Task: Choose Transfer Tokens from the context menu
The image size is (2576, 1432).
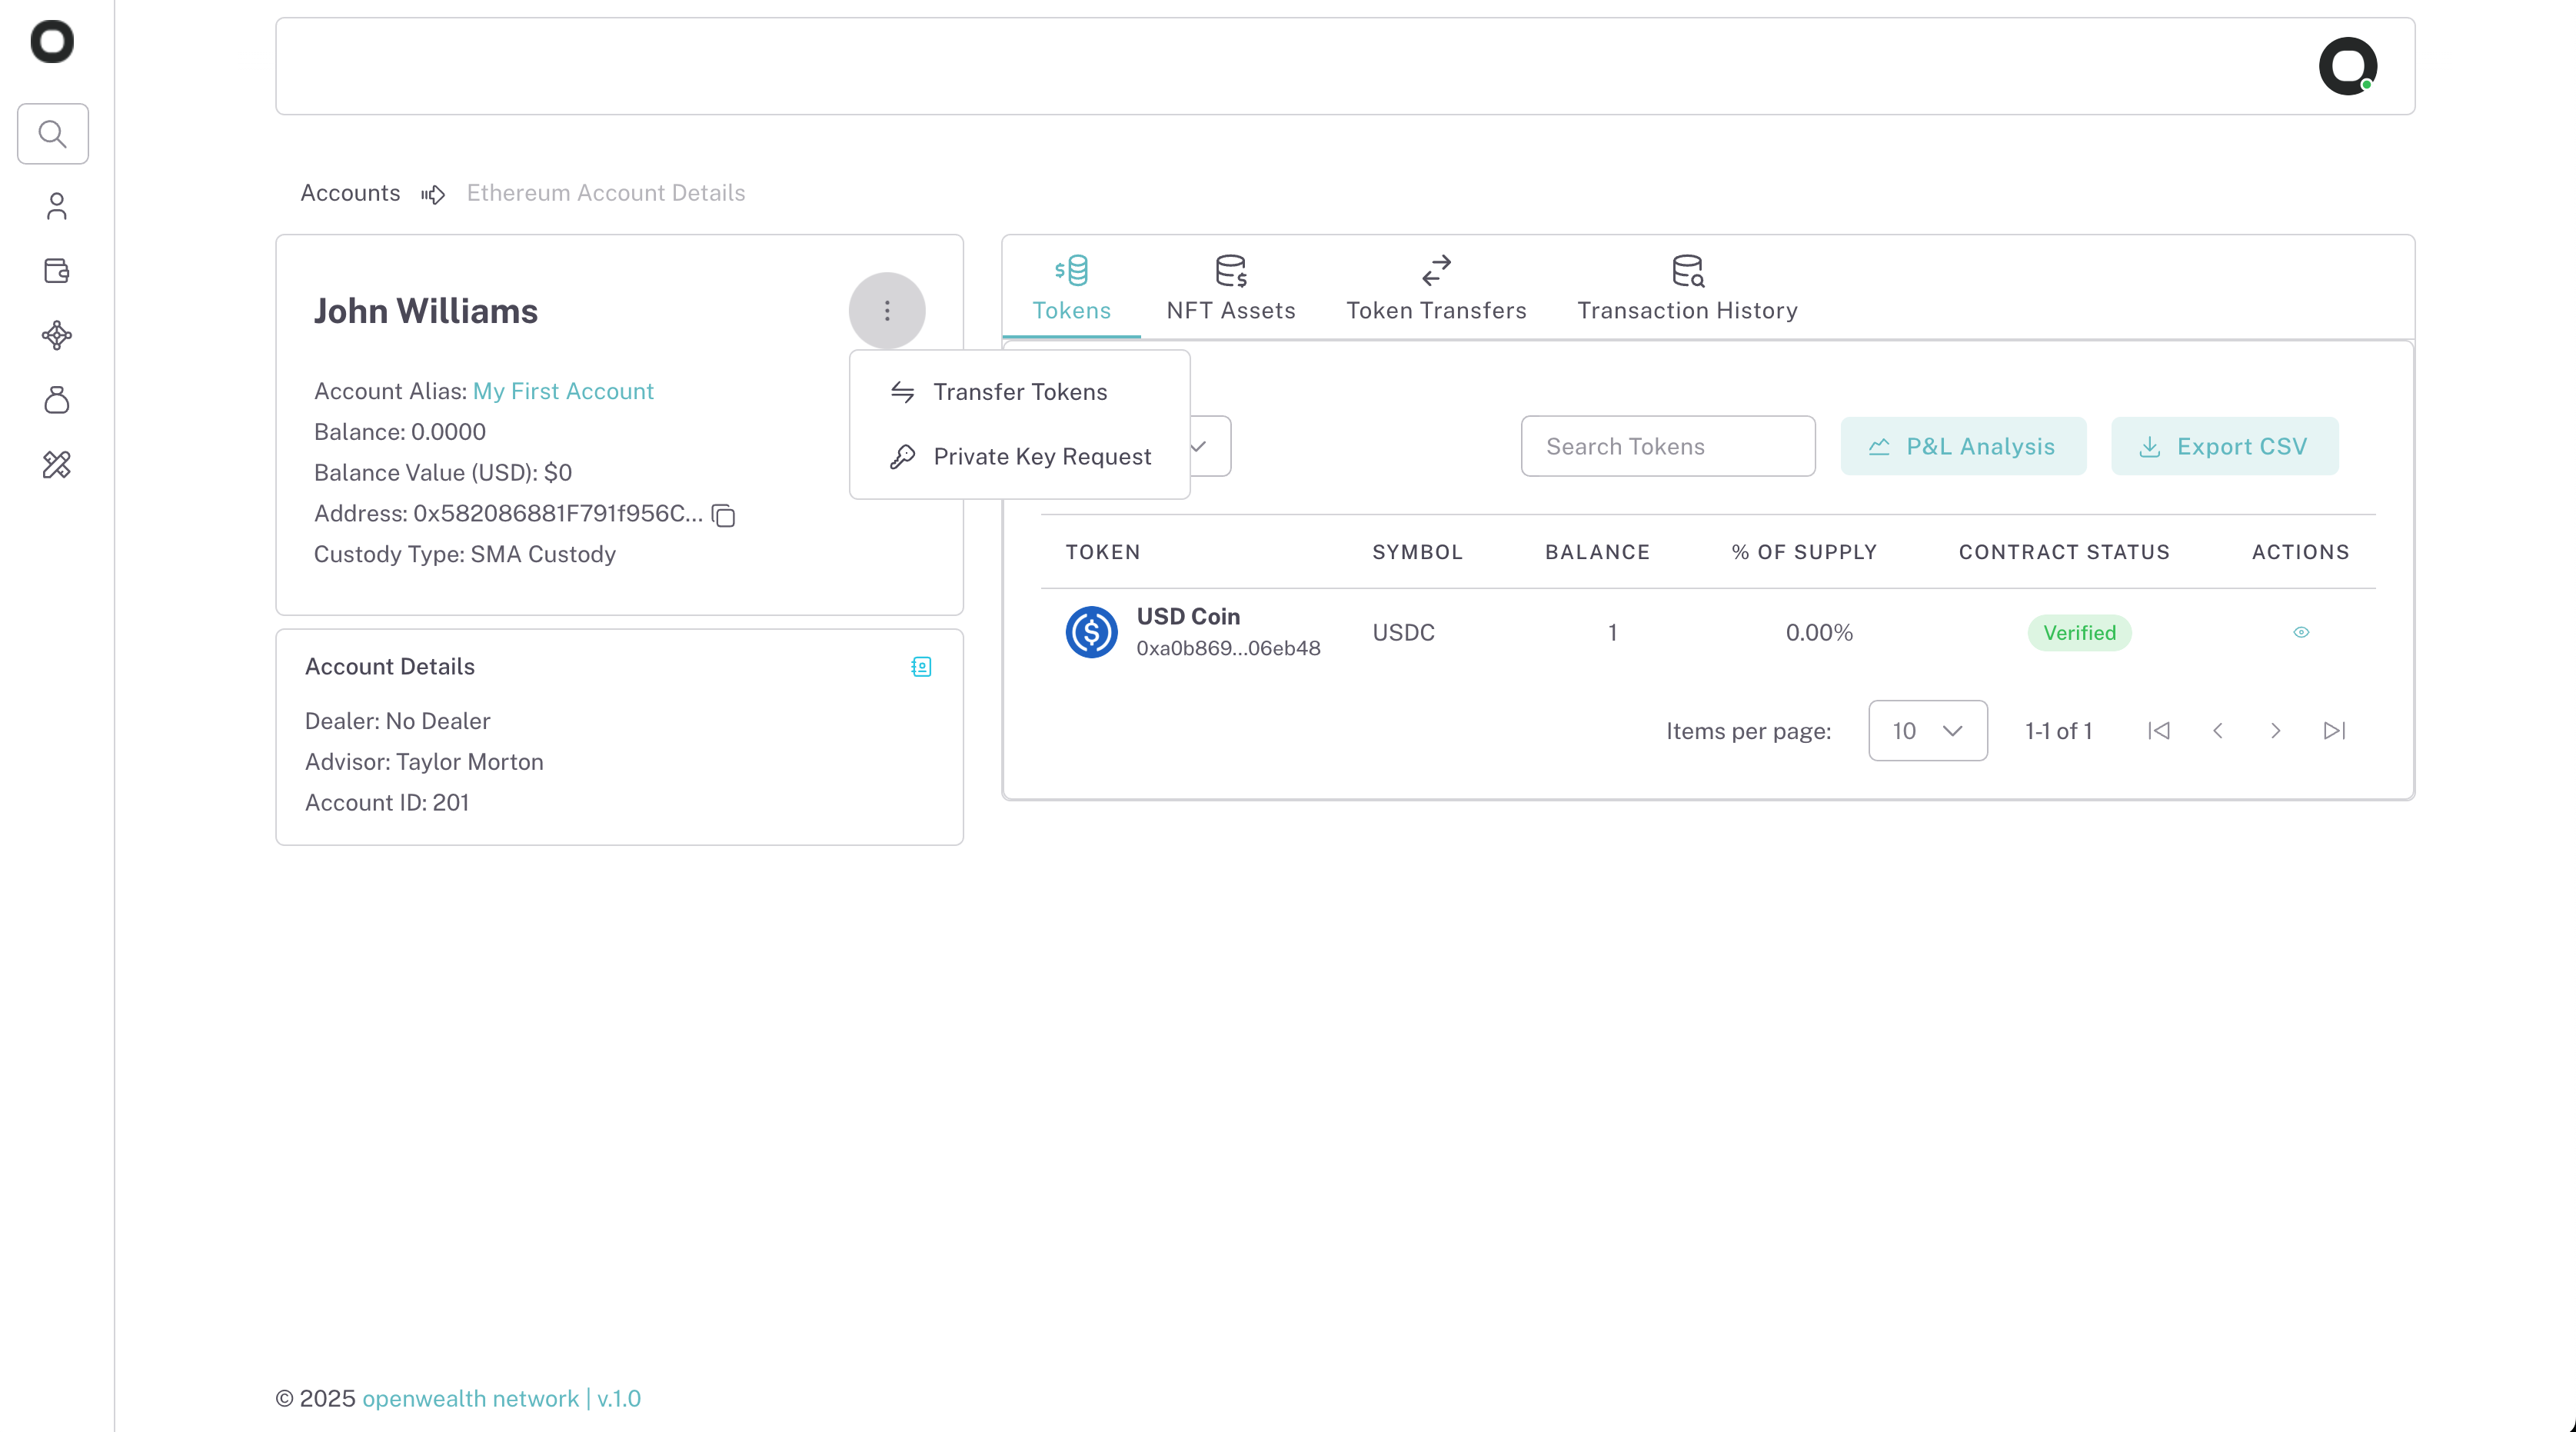Action: tap(1020, 391)
